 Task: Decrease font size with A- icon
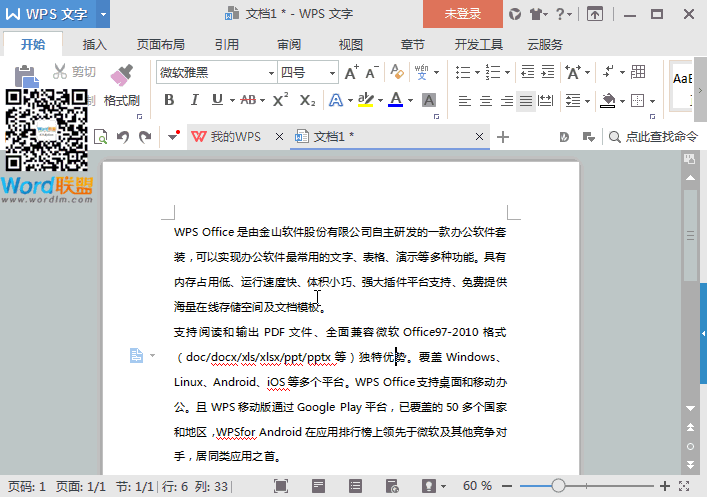tap(372, 72)
